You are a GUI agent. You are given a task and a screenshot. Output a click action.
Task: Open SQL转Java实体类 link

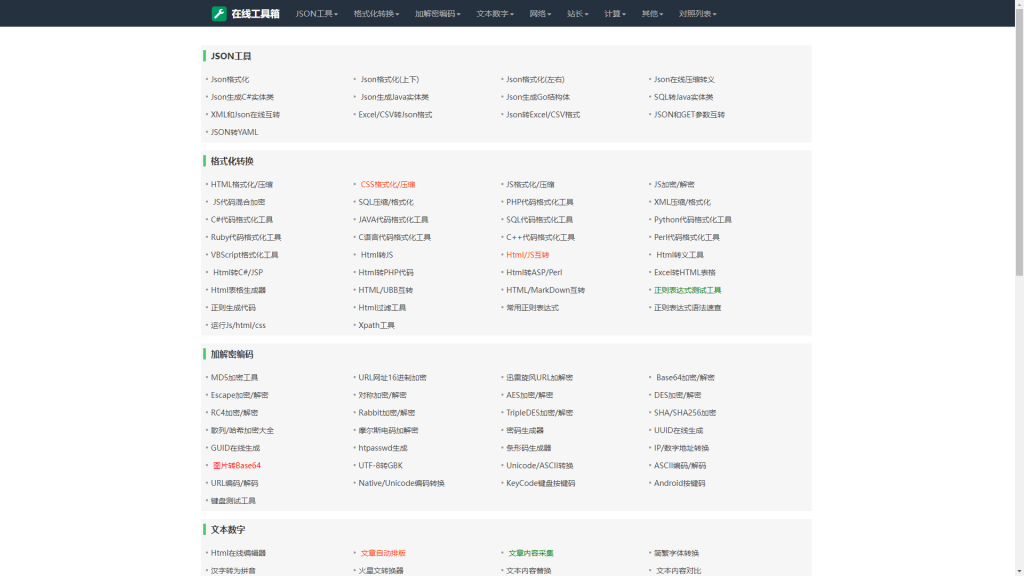pos(684,97)
